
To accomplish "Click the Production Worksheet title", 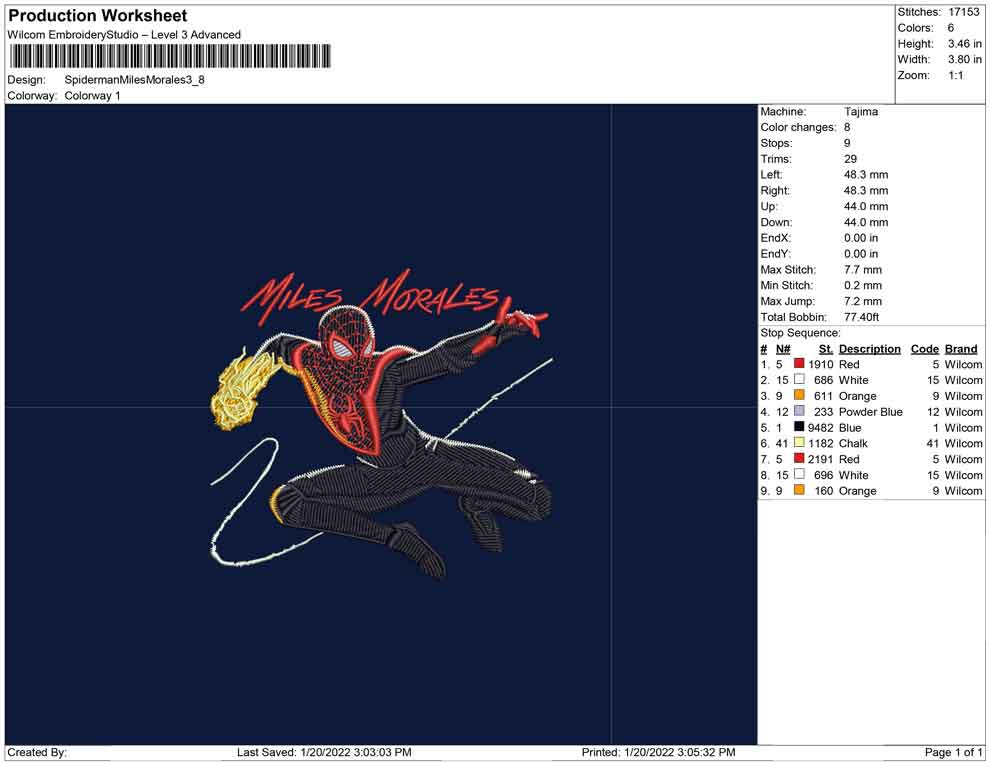I will 97,16.
